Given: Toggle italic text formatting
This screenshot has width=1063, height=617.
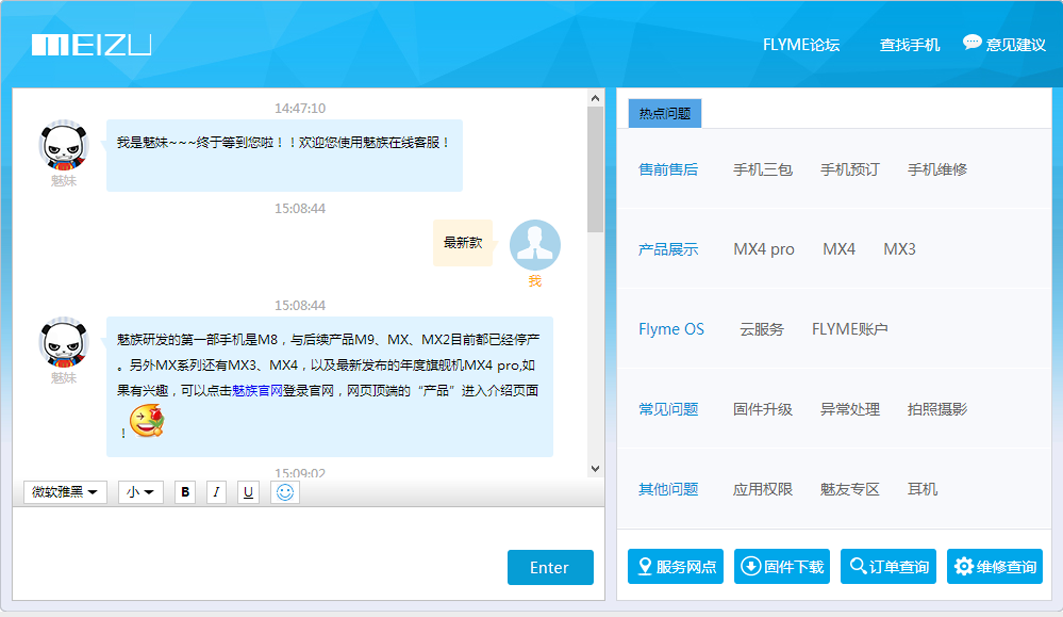Looking at the screenshot, I should (x=216, y=492).
